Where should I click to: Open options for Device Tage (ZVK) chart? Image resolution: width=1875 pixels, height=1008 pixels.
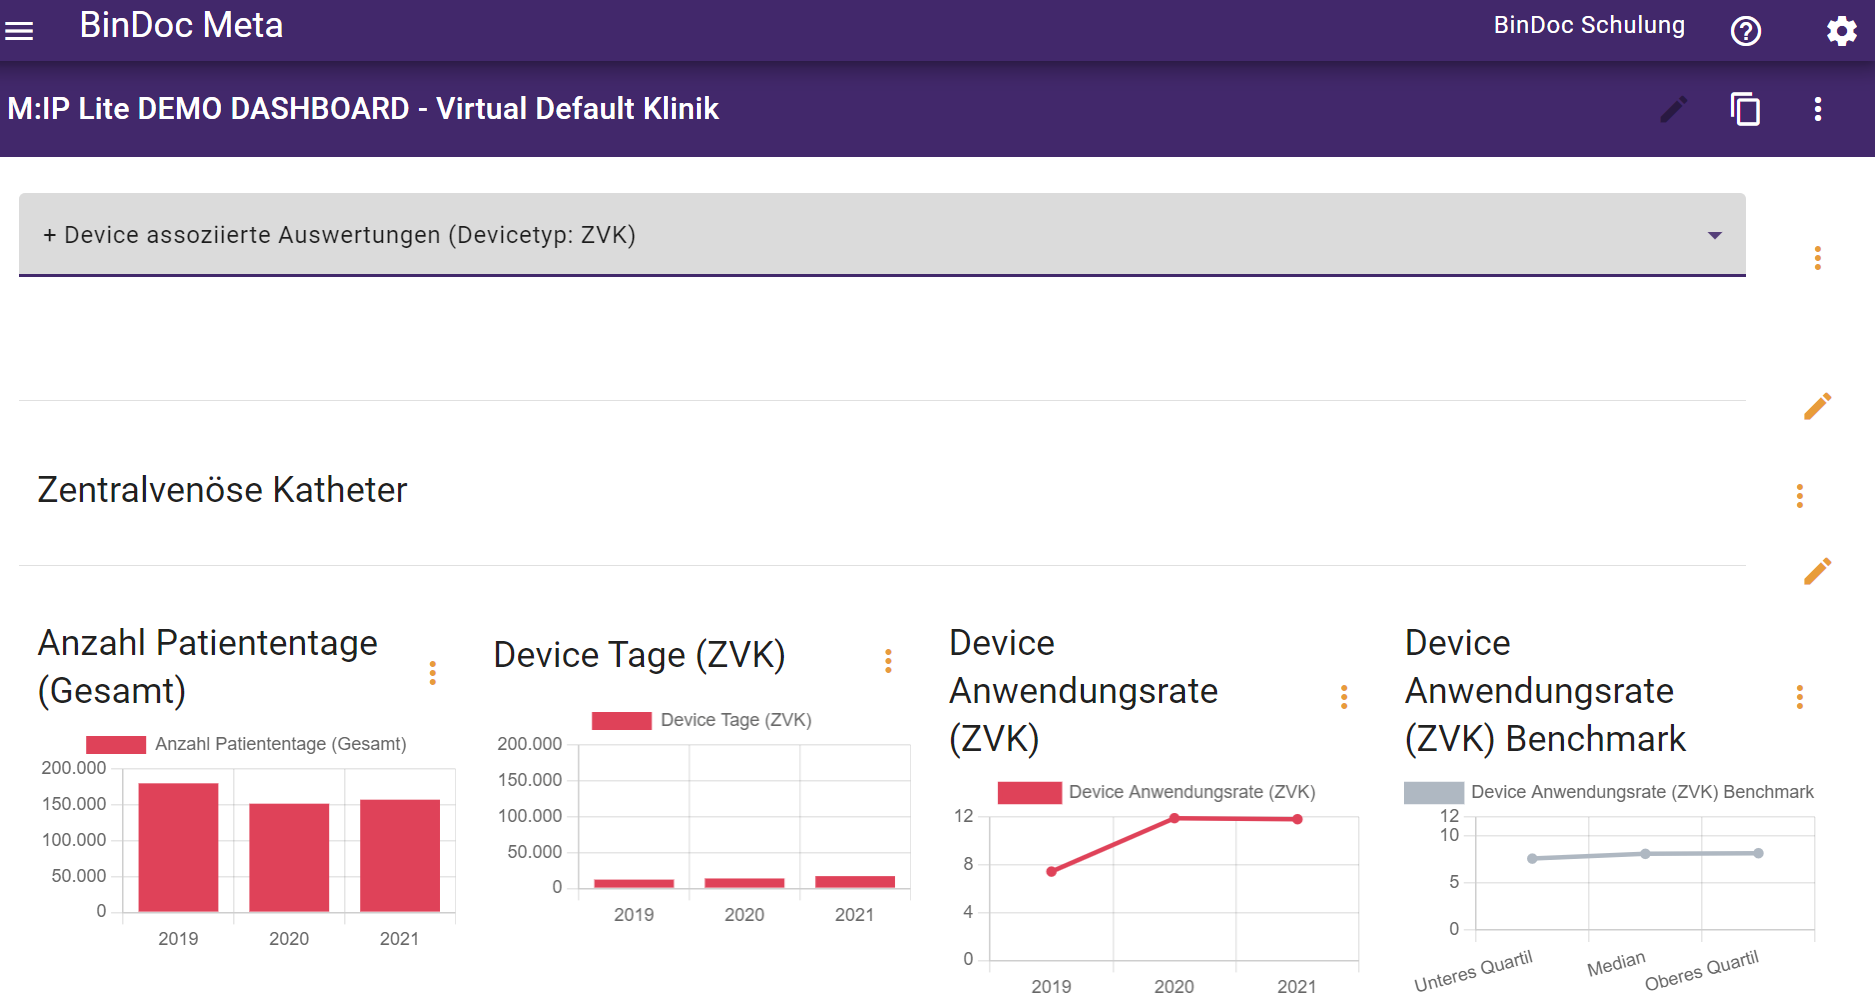click(x=888, y=661)
